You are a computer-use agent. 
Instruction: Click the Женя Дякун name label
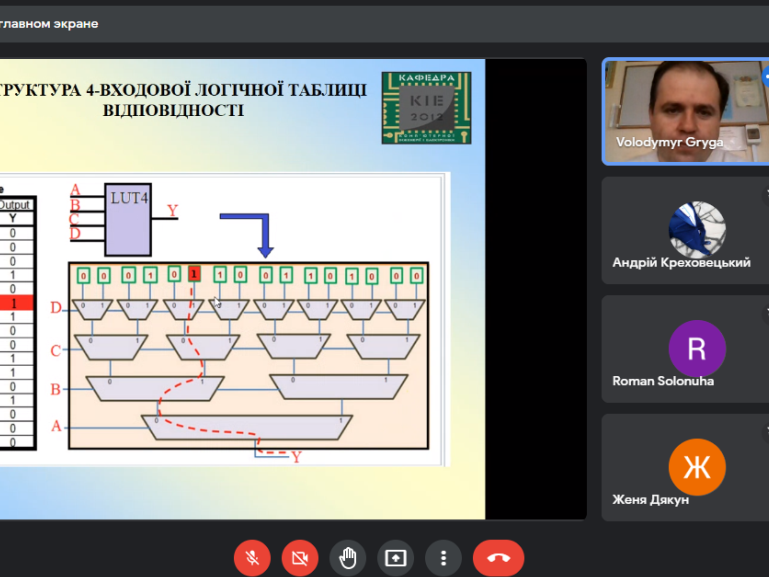point(651,500)
